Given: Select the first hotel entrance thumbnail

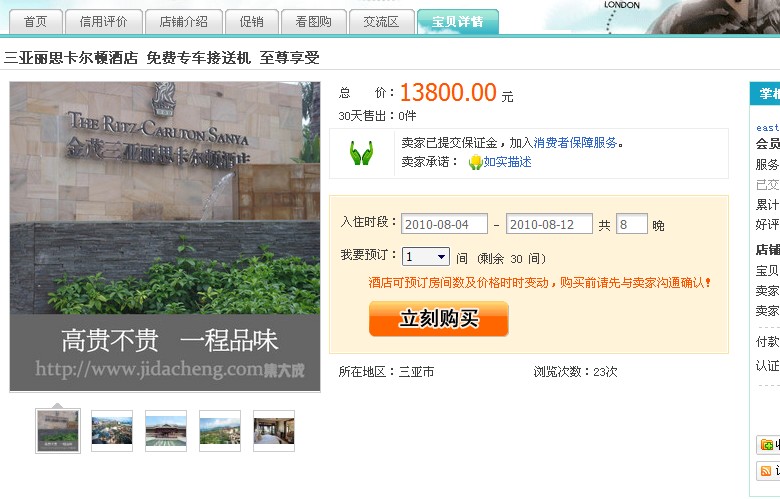Looking at the screenshot, I should click(x=58, y=430).
